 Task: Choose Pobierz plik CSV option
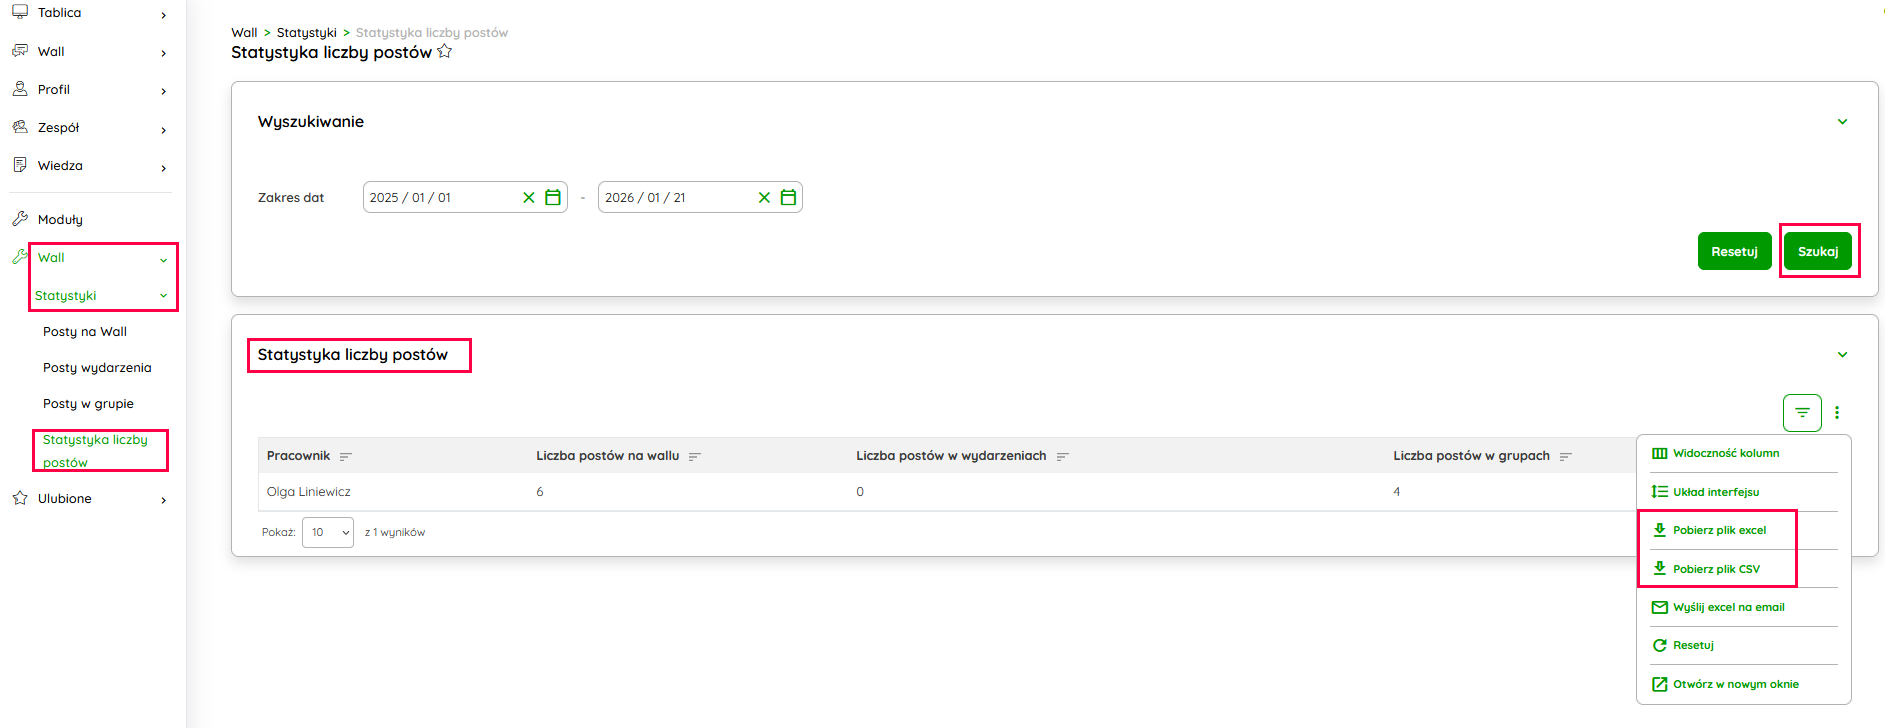pyautogui.click(x=1716, y=569)
